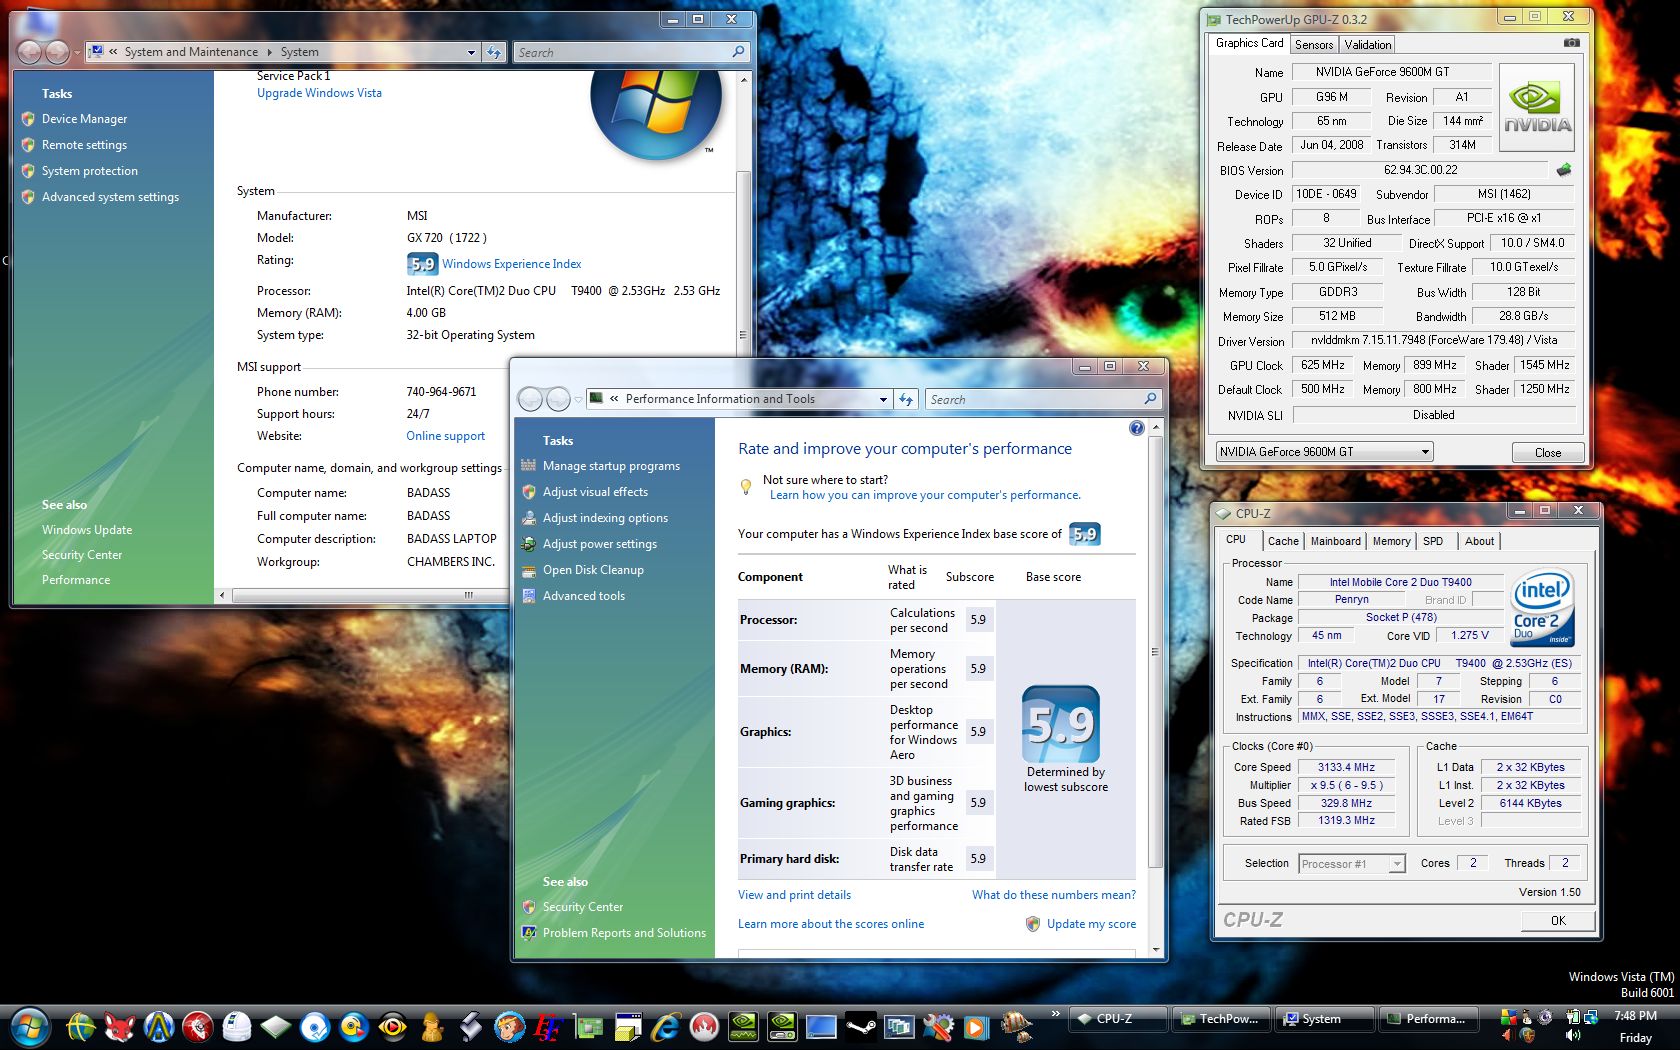Click OK button in CPU-Z
This screenshot has width=1680, height=1050.
tap(1558, 921)
